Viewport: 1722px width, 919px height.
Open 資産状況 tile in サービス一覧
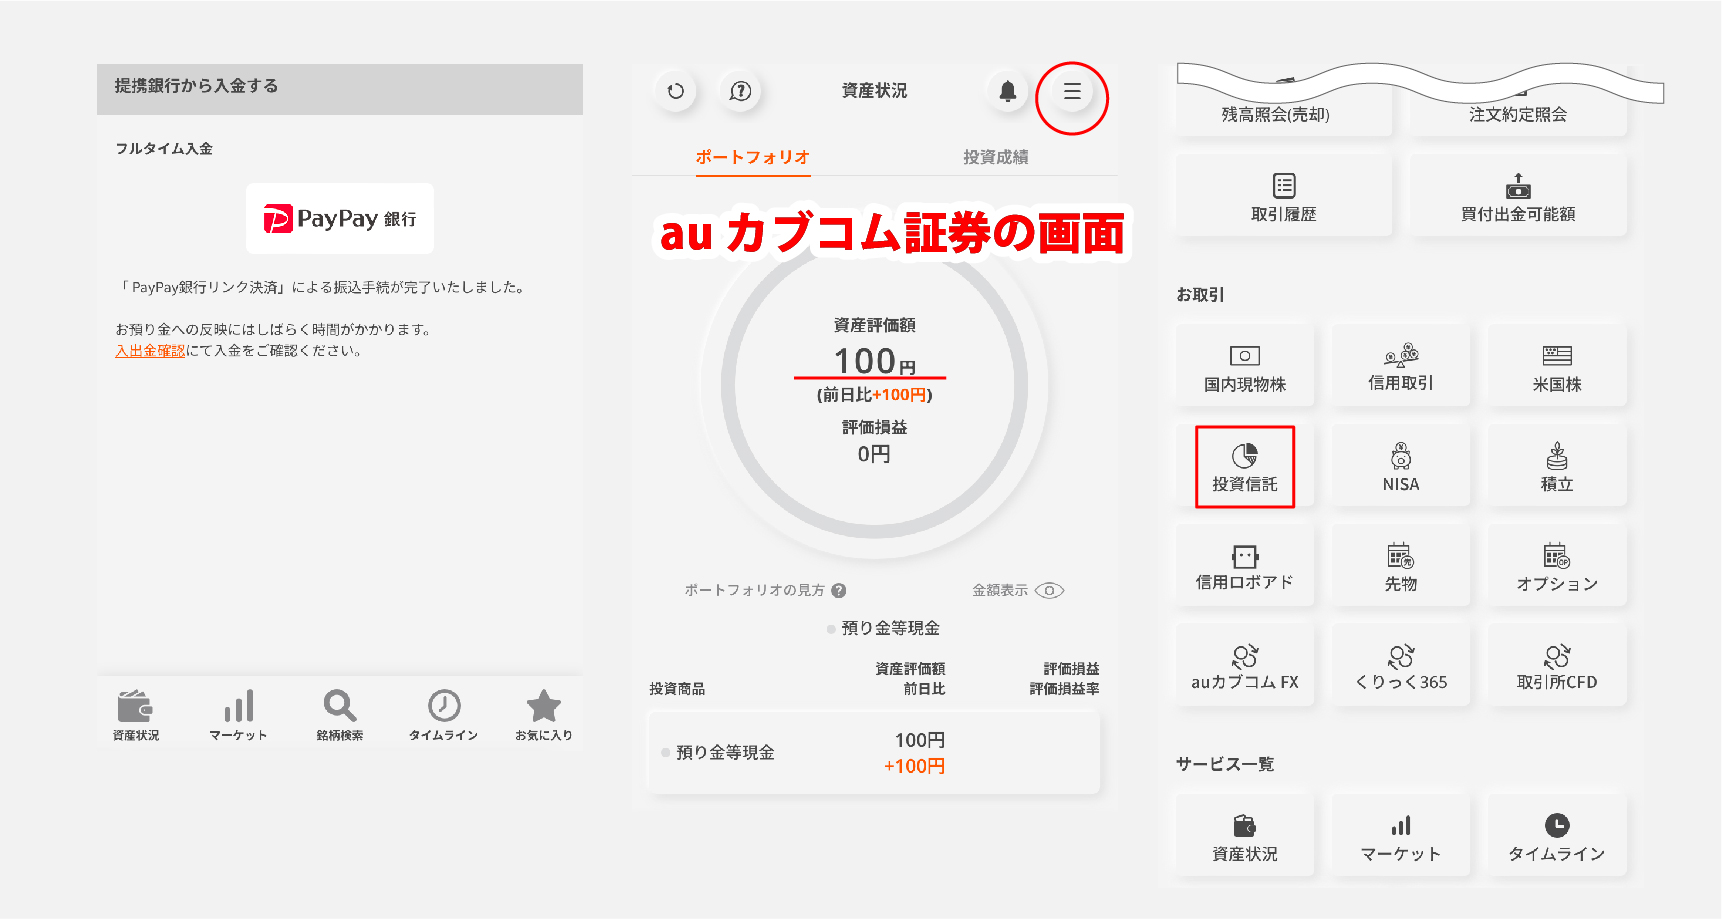1245,836
